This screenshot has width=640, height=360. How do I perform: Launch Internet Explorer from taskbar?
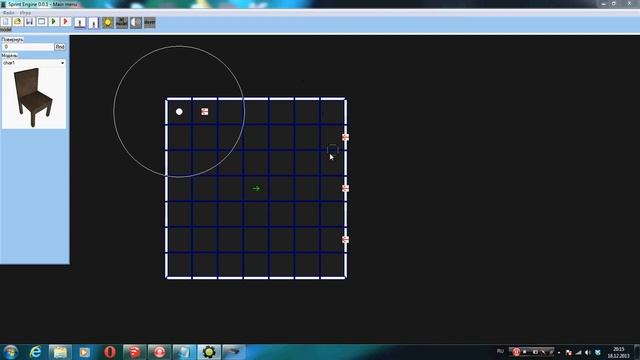pyautogui.click(x=36, y=352)
